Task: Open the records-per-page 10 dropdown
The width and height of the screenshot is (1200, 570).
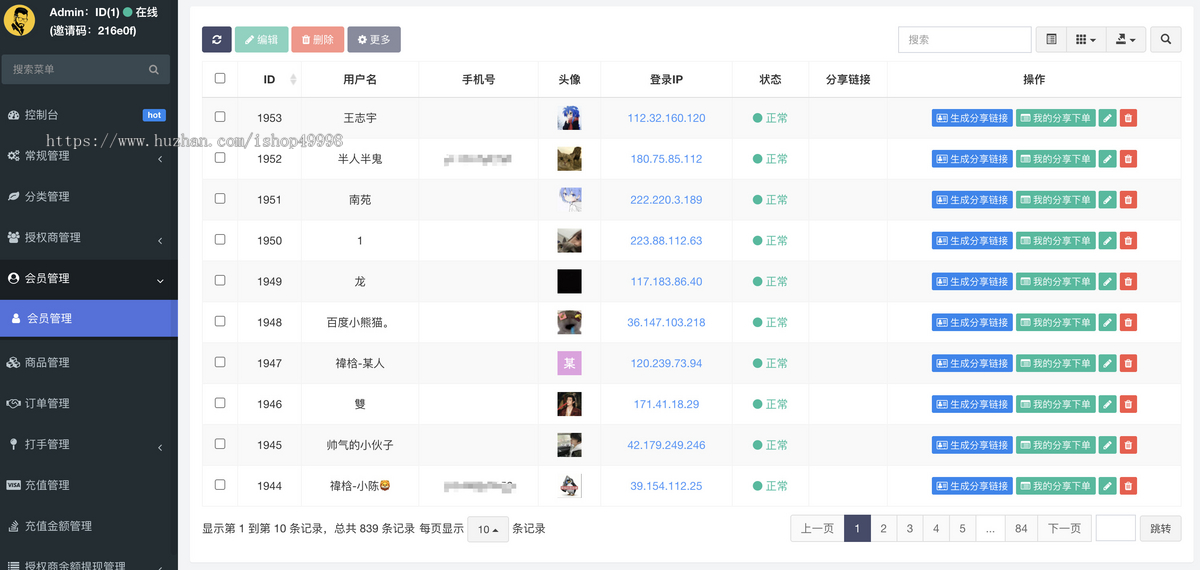Action: tap(488, 529)
